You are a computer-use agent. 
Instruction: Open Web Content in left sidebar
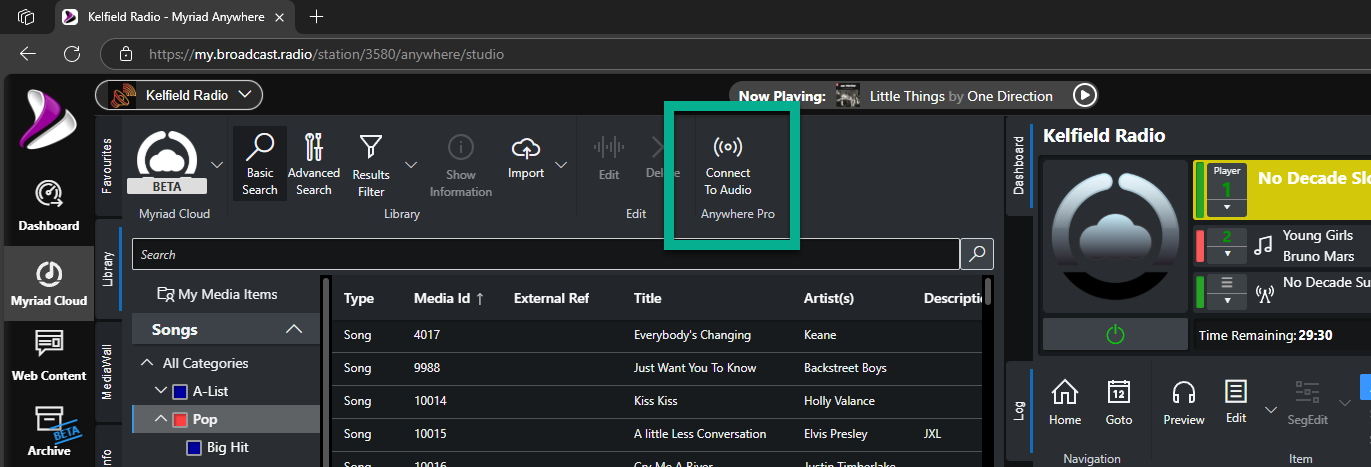point(48,356)
